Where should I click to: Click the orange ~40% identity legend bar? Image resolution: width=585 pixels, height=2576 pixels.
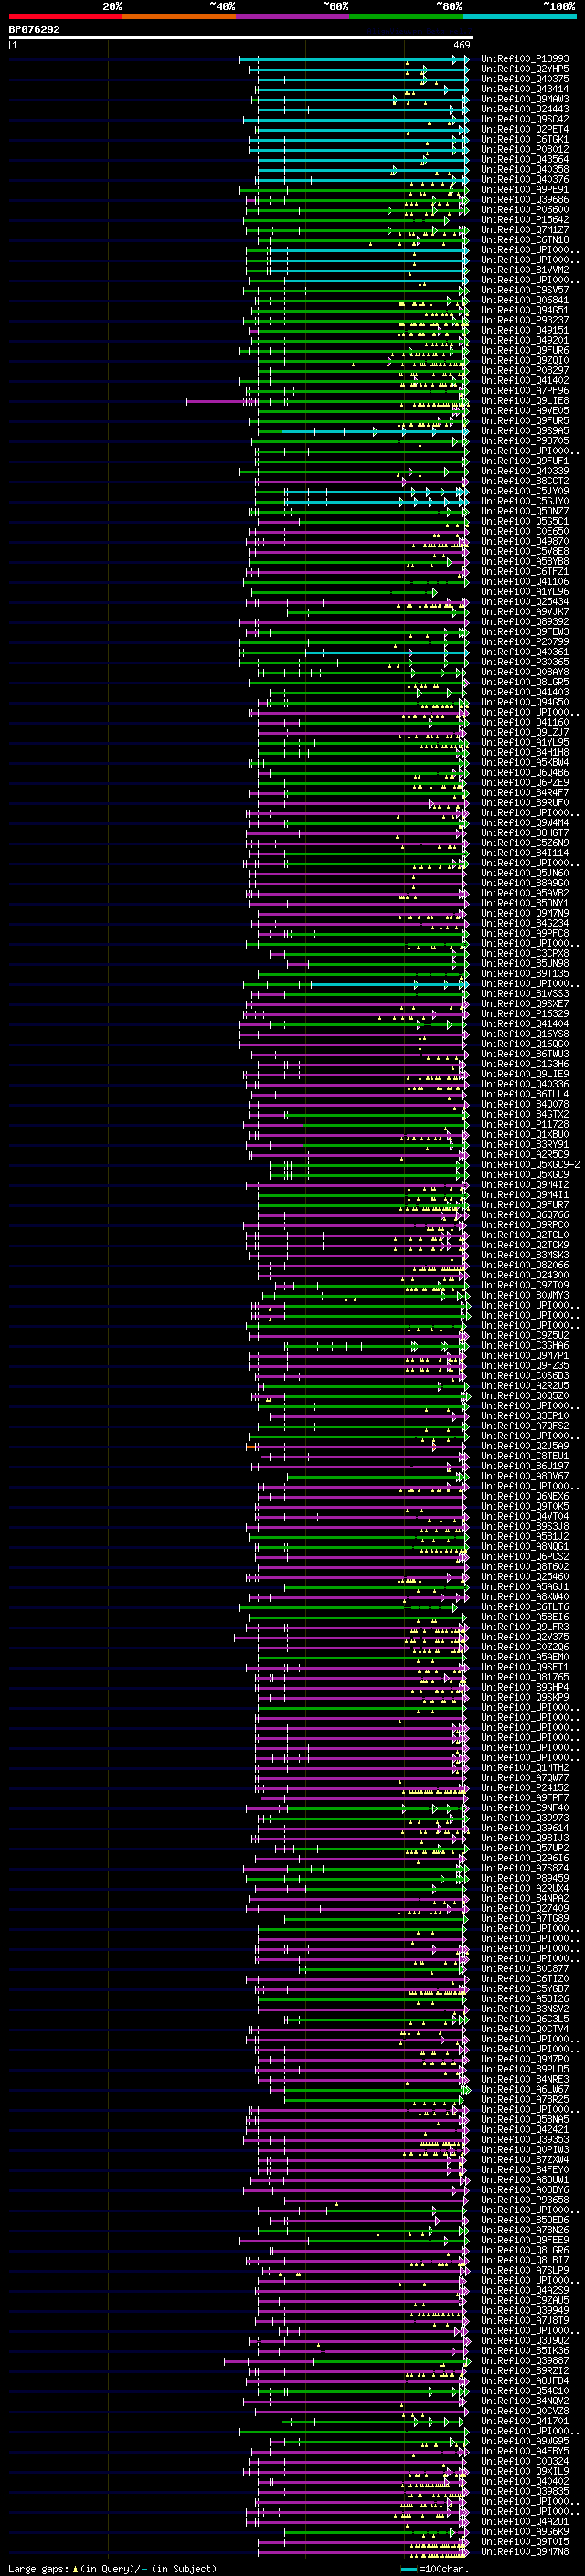pos(179,16)
